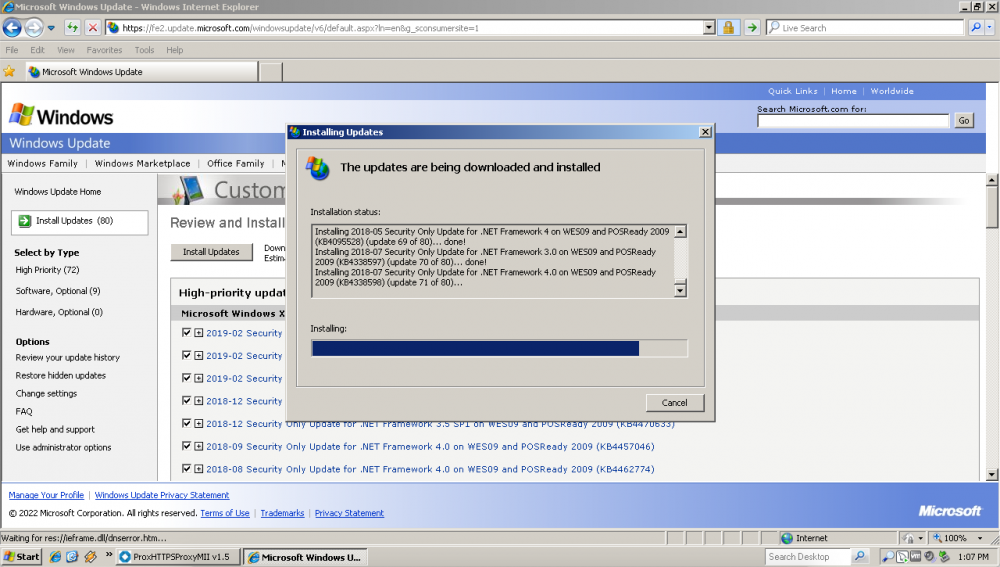The width and height of the screenshot is (1000, 567).
Task: Click the zoom level magnifier in status bar
Action: point(938,538)
